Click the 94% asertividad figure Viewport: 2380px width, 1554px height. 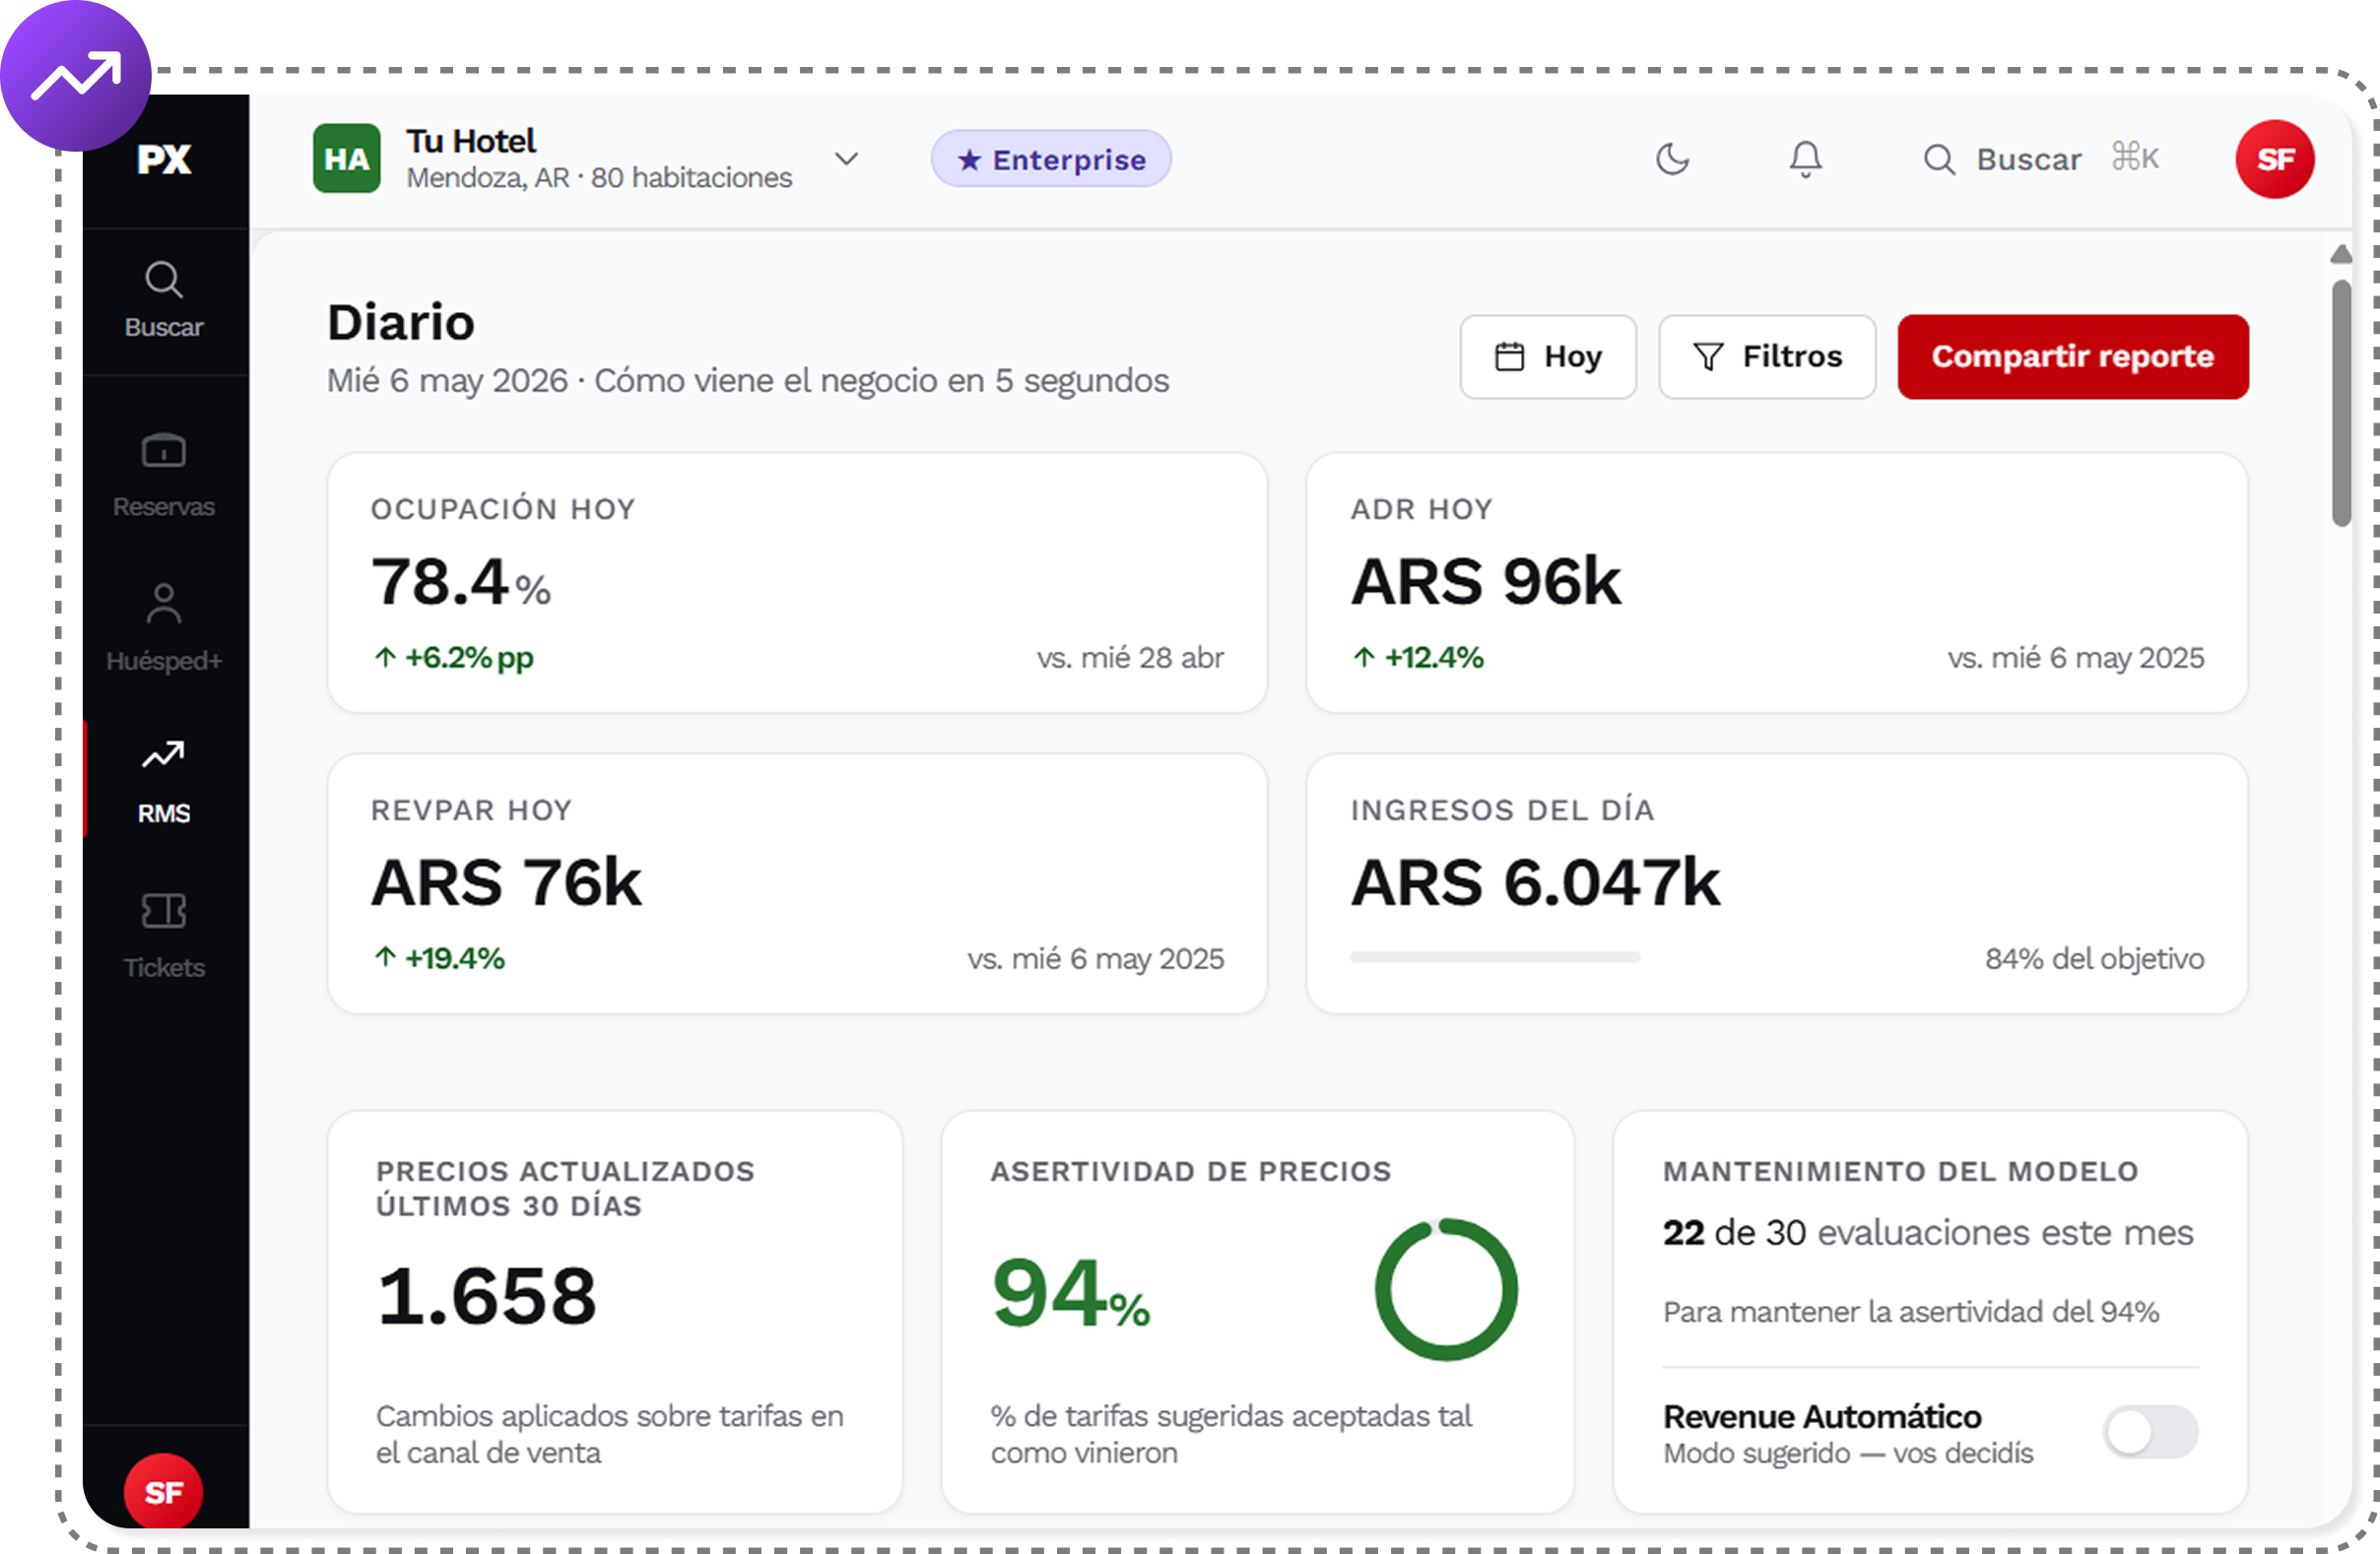coord(1071,1294)
